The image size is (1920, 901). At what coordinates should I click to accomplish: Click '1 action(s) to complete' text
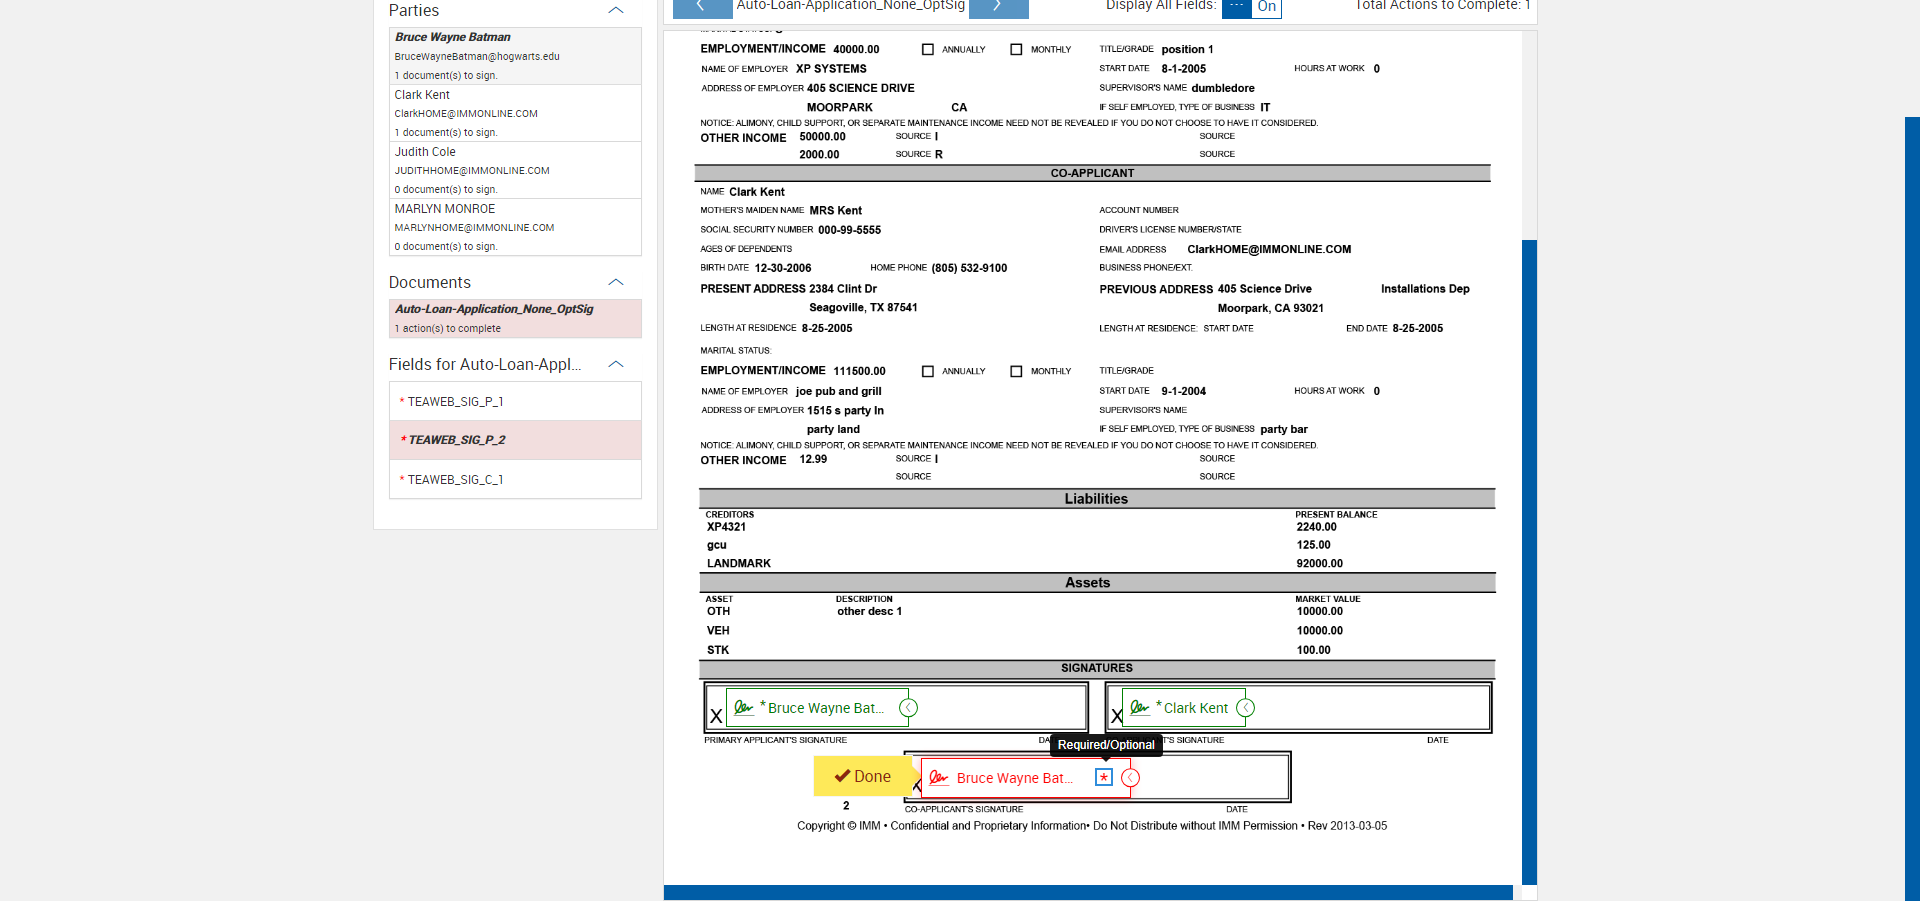click(x=448, y=328)
